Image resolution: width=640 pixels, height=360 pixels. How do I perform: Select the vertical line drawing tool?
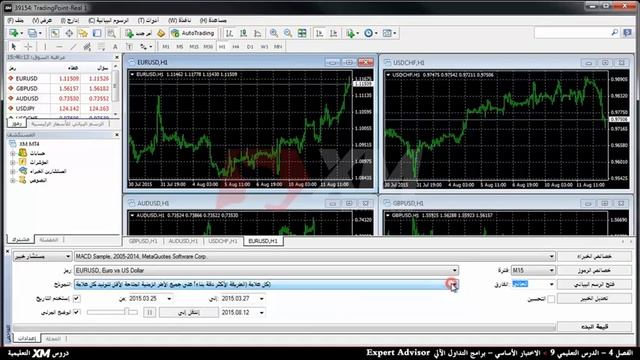pyautogui.click(x=45, y=47)
